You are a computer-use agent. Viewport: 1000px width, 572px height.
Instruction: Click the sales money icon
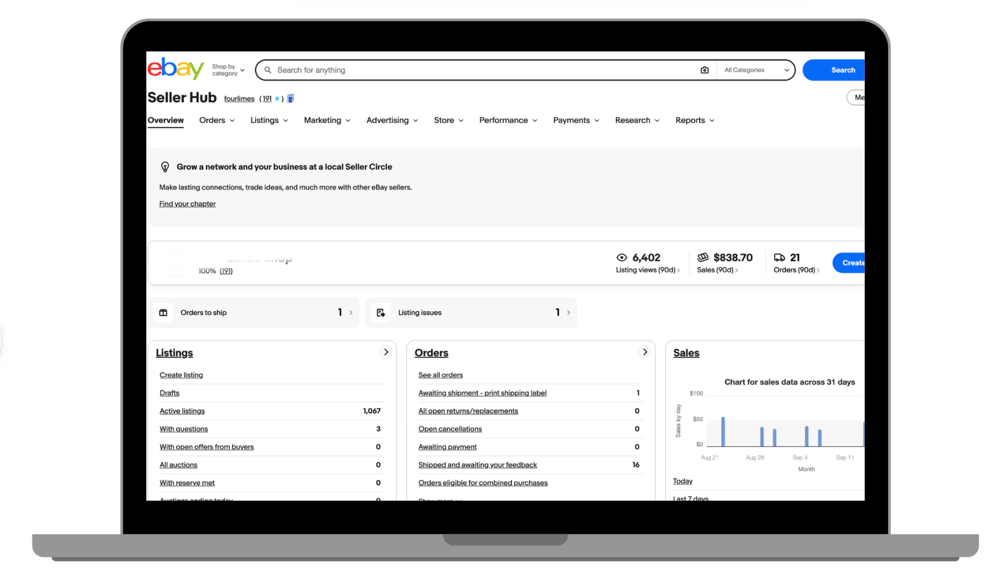pos(703,258)
